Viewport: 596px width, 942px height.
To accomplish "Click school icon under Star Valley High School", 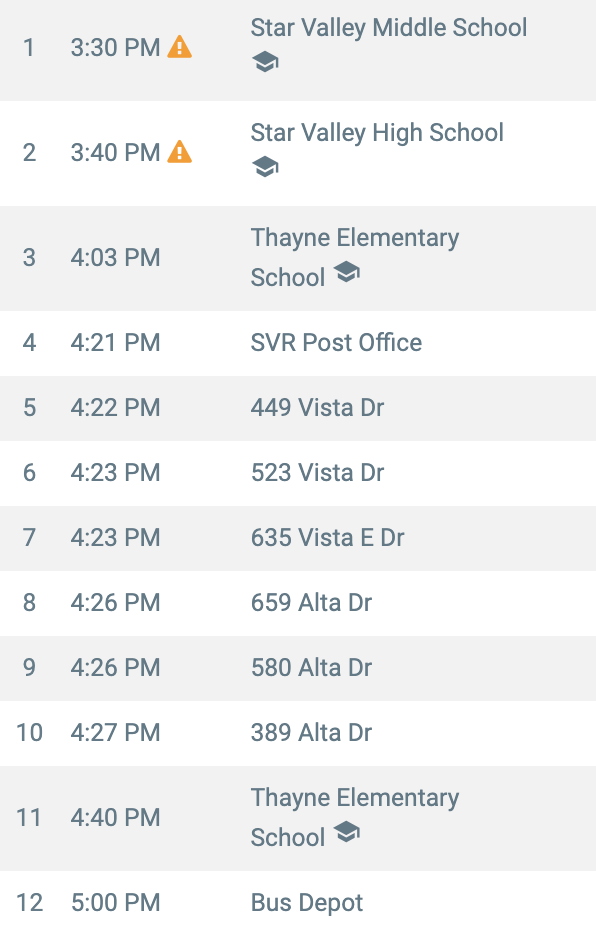I will coord(265,166).
